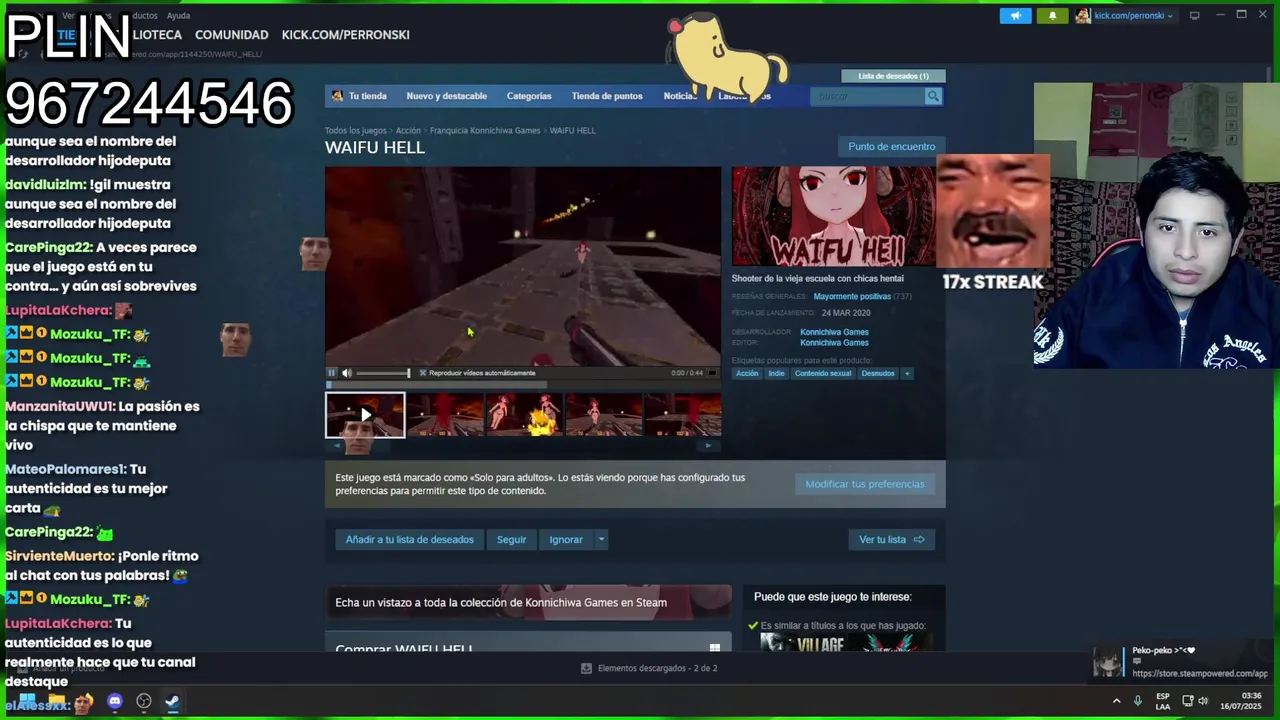Viewport: 1280px width, 720px height.
Task: Open Steam notifications bell
Action: pos(1052,16)
